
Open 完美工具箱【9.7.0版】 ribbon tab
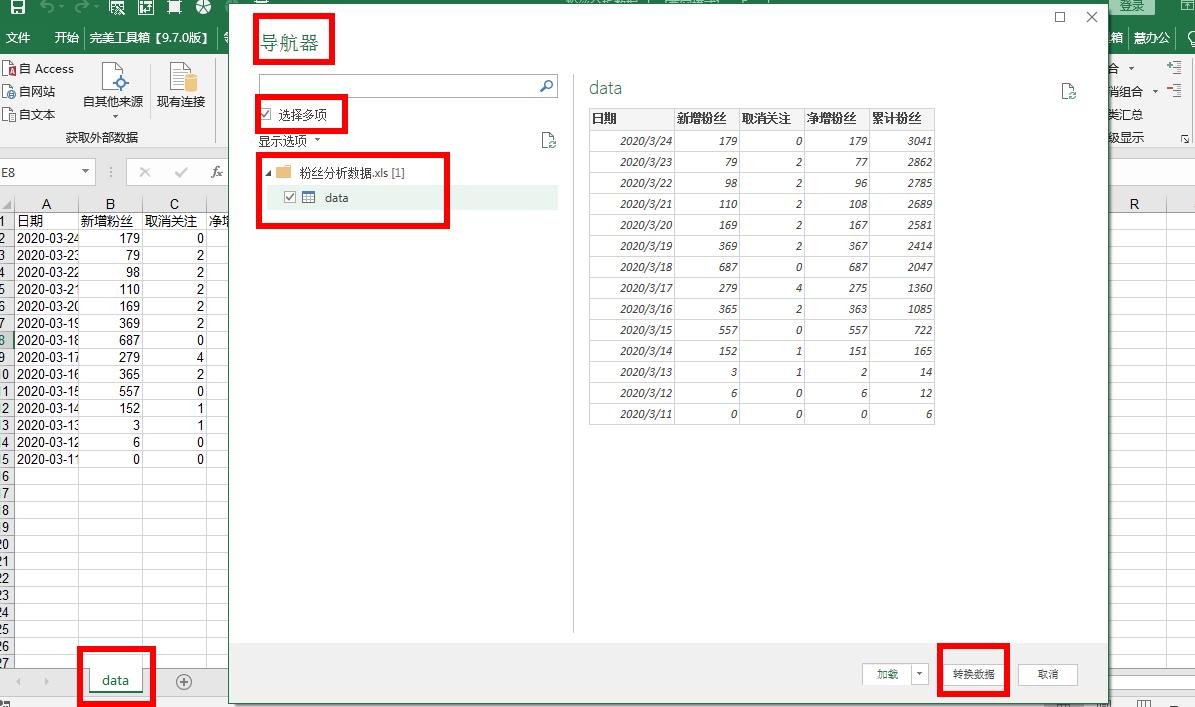149,37
